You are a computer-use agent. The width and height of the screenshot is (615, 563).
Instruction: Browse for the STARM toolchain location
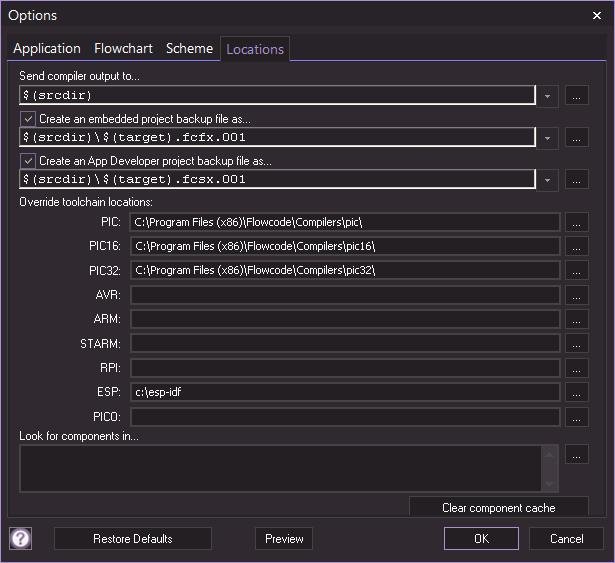[x=577, y=343]
